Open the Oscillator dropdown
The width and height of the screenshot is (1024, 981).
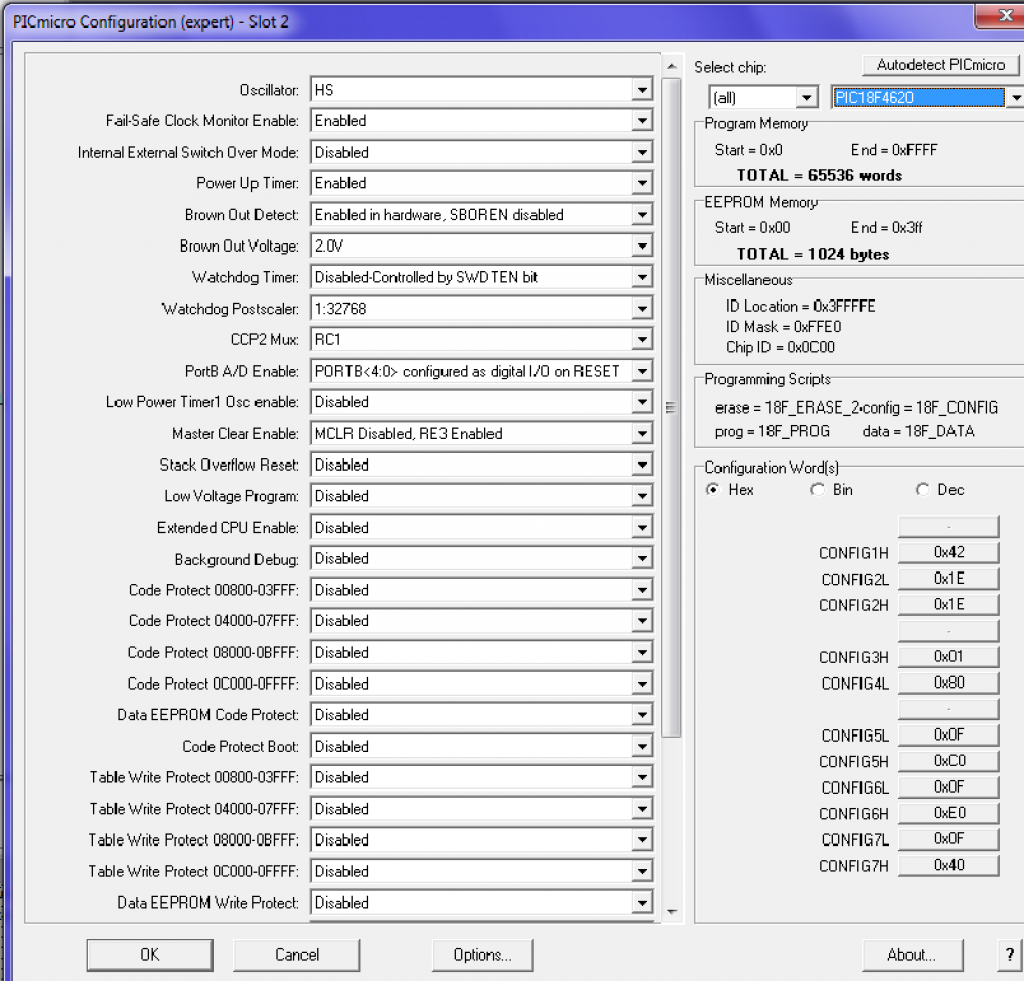tap(481, 89)
